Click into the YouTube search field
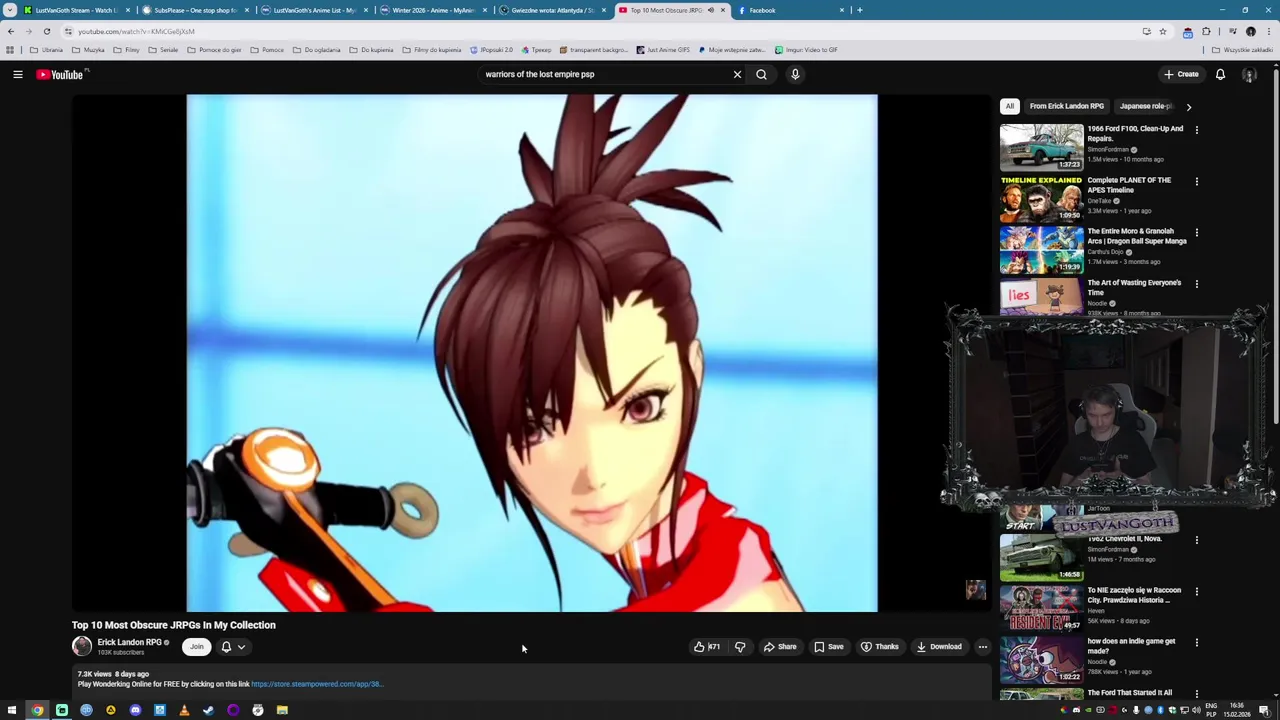This screenshot has height=720, width=1280. point(605,74)
